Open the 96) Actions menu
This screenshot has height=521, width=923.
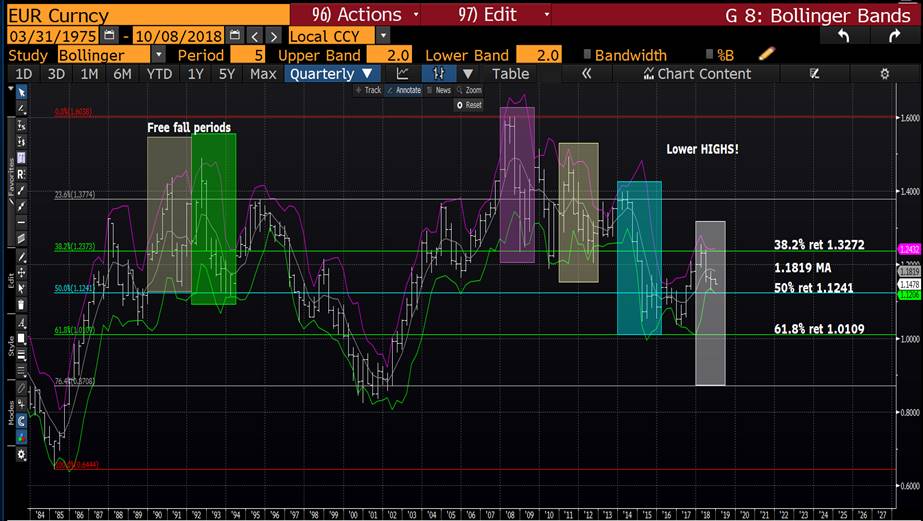(x=354, y=14)
